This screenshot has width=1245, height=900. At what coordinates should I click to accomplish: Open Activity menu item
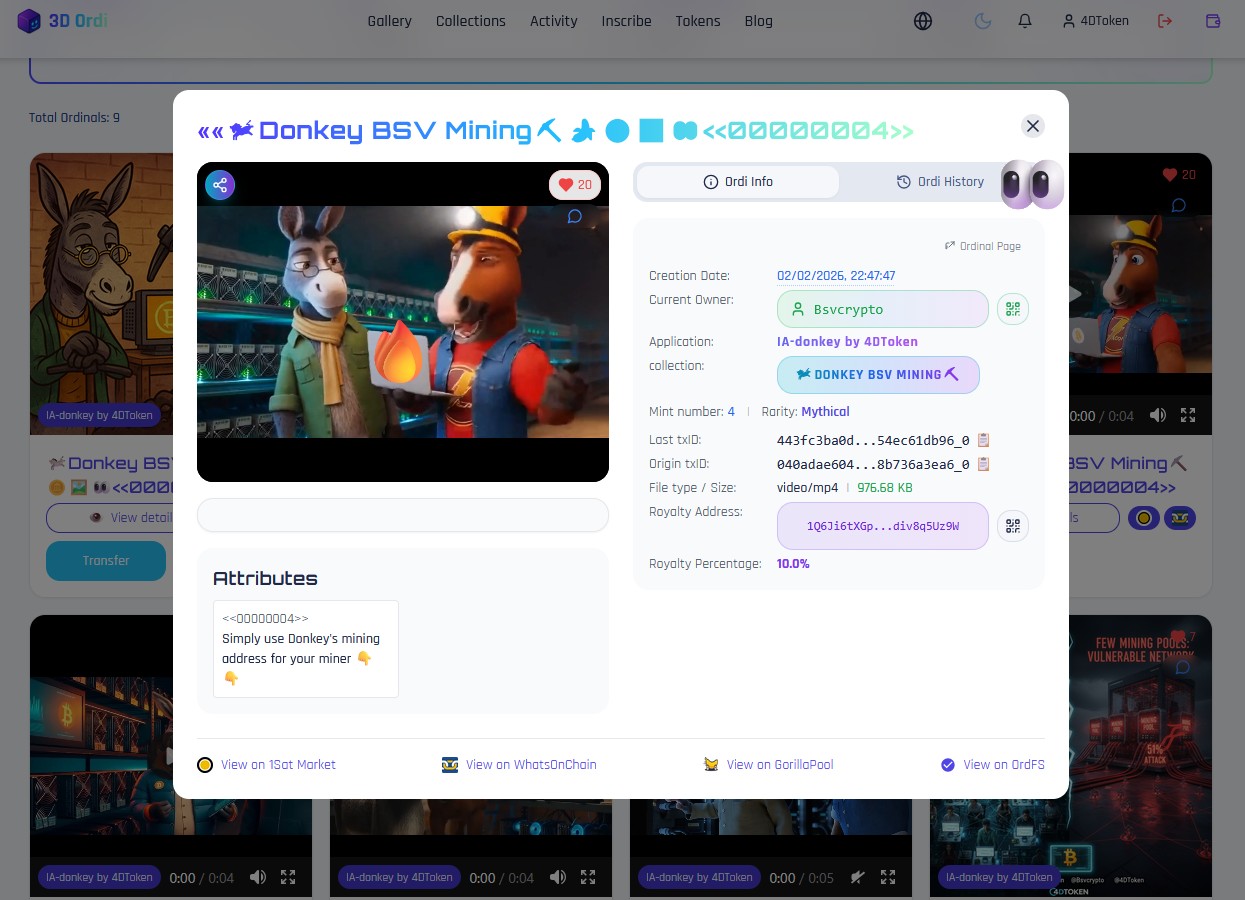pos(554,21)
